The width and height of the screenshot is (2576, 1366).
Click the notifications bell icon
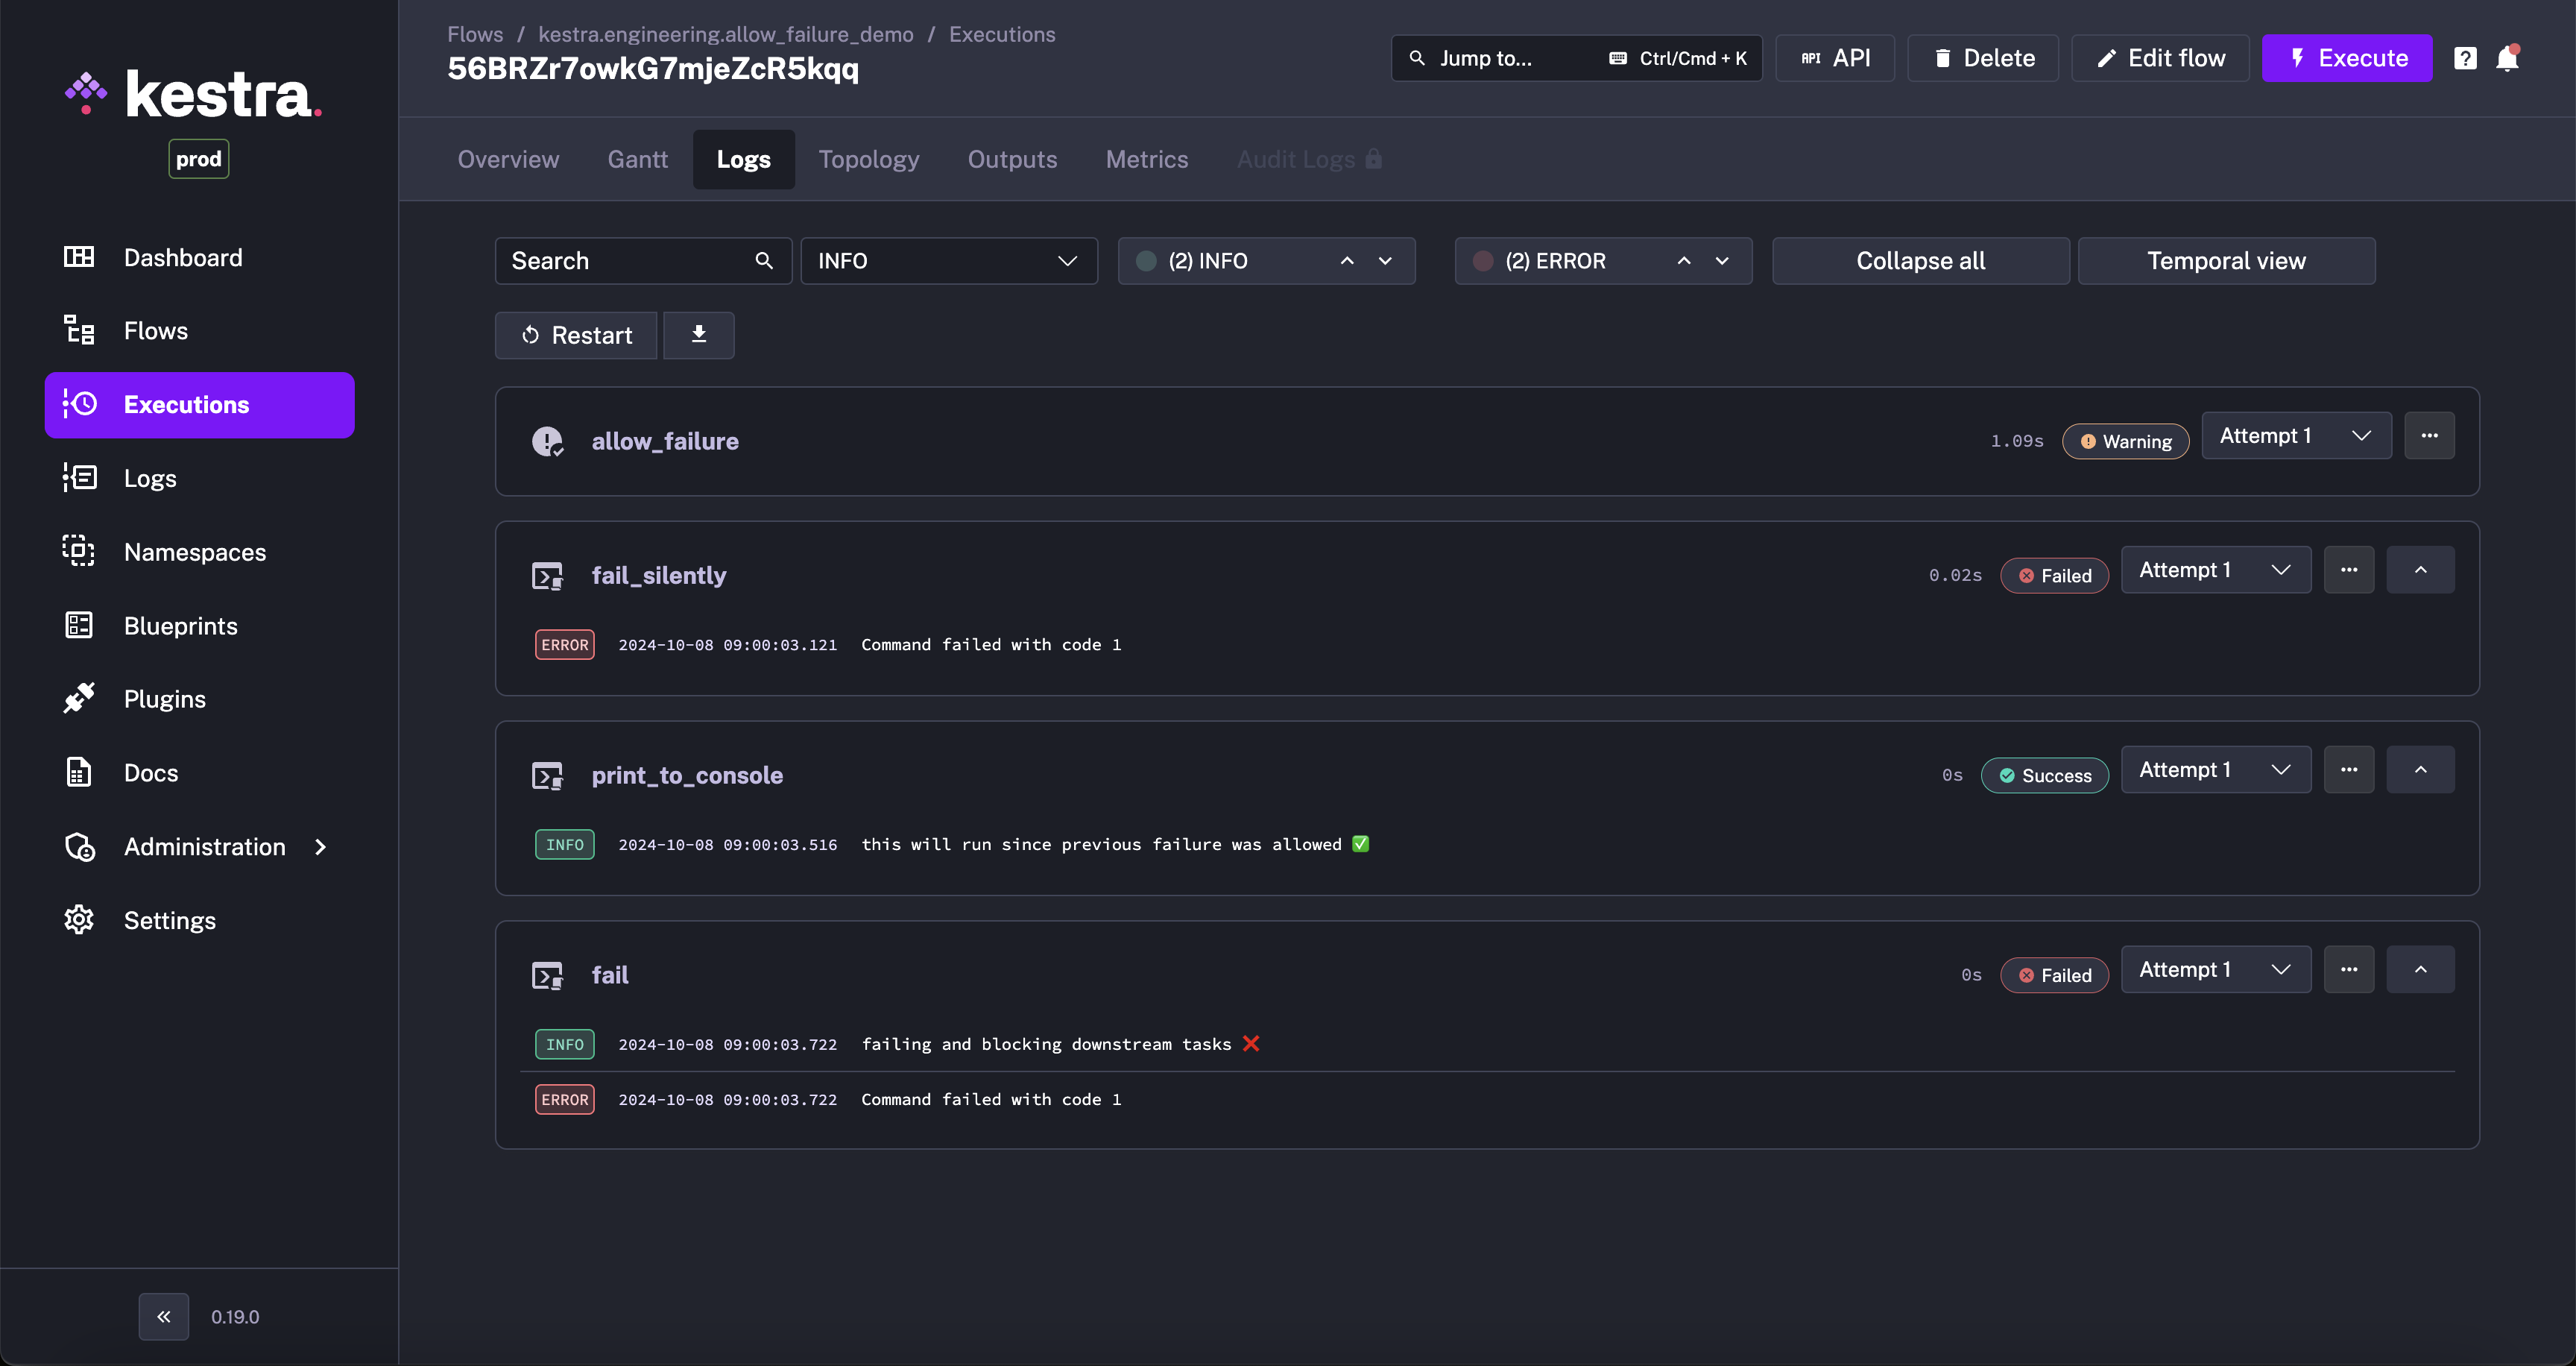point(2507,59)
